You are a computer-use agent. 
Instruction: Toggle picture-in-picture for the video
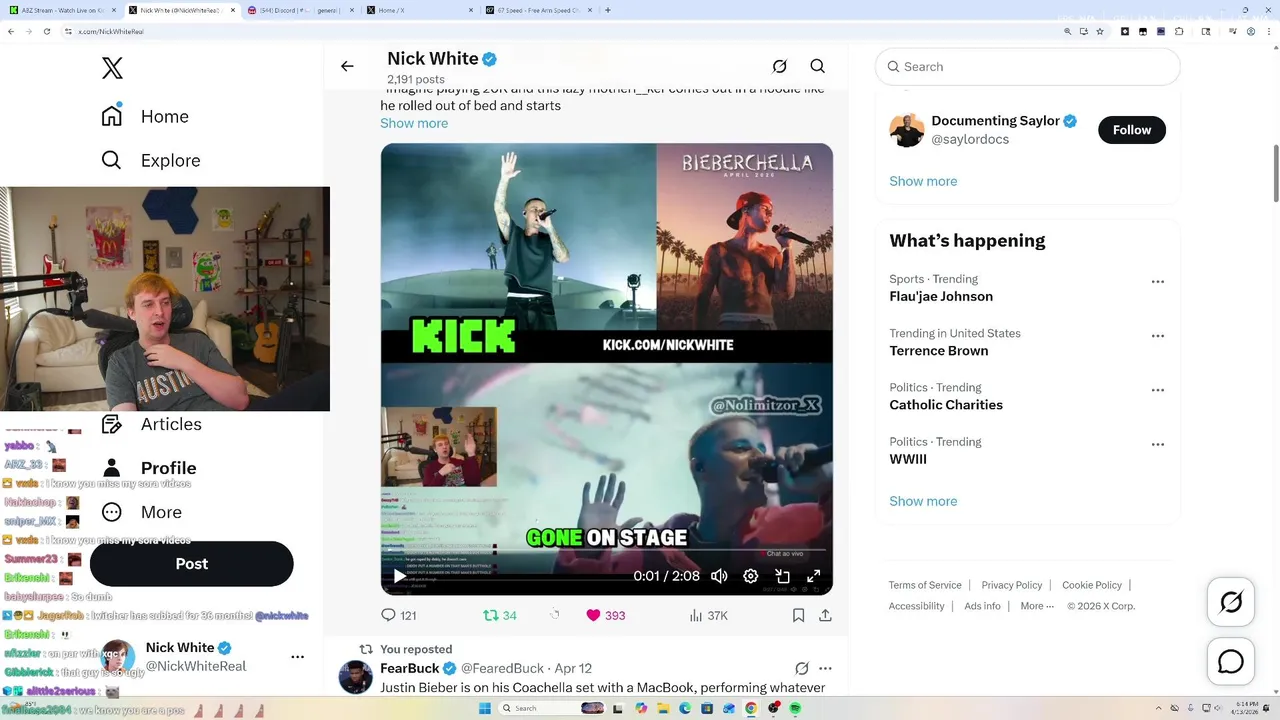(782, 576)
